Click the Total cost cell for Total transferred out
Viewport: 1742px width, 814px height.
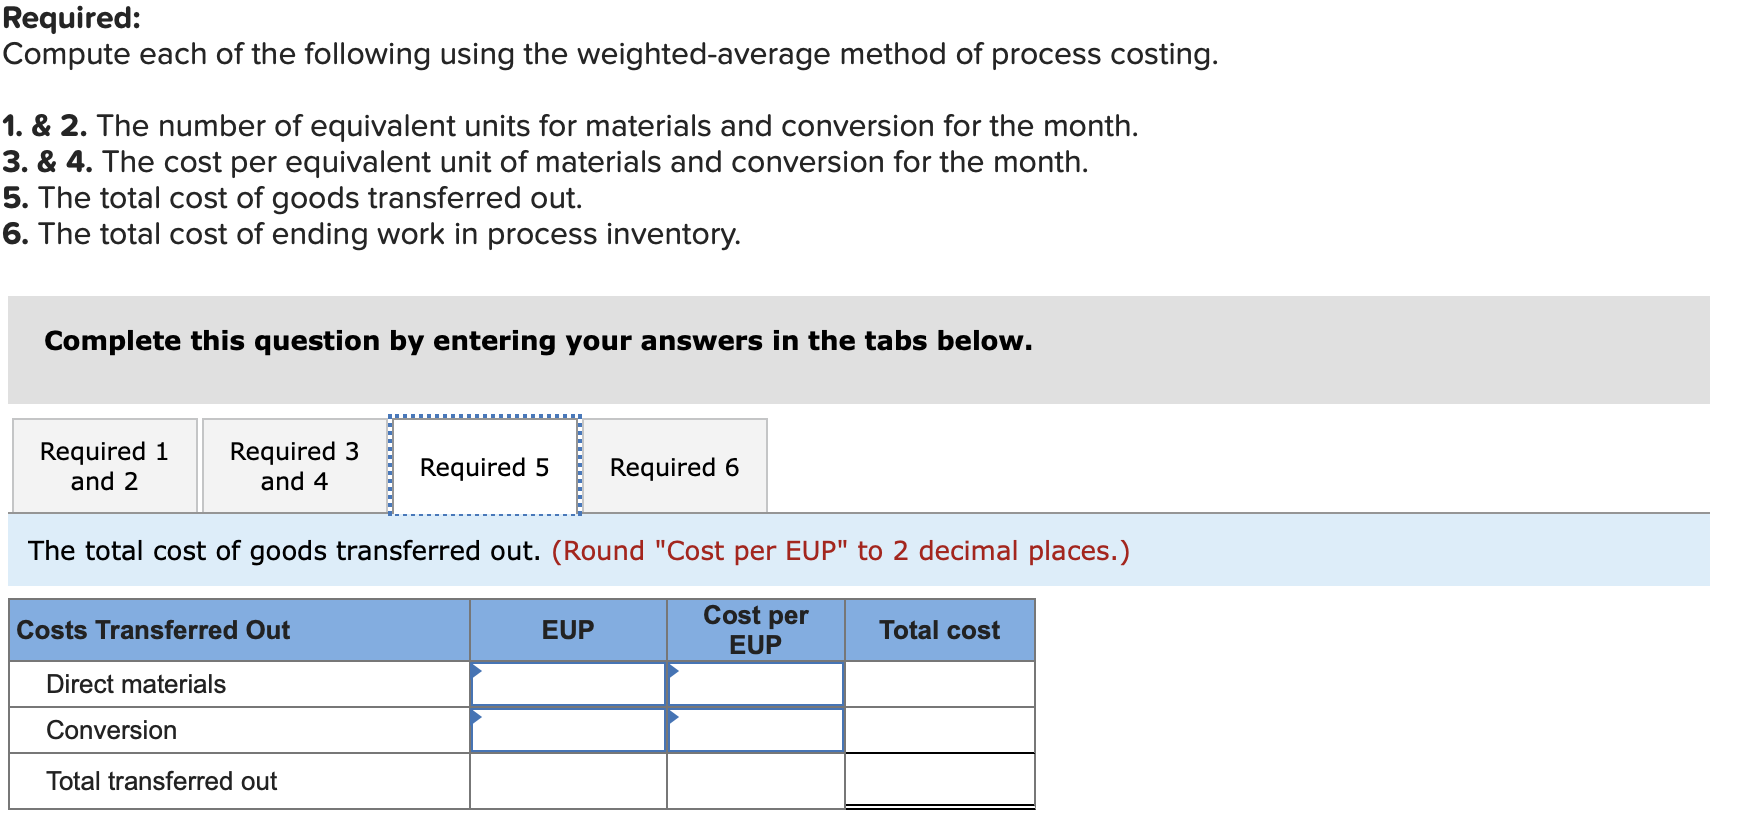click(940, 781)
